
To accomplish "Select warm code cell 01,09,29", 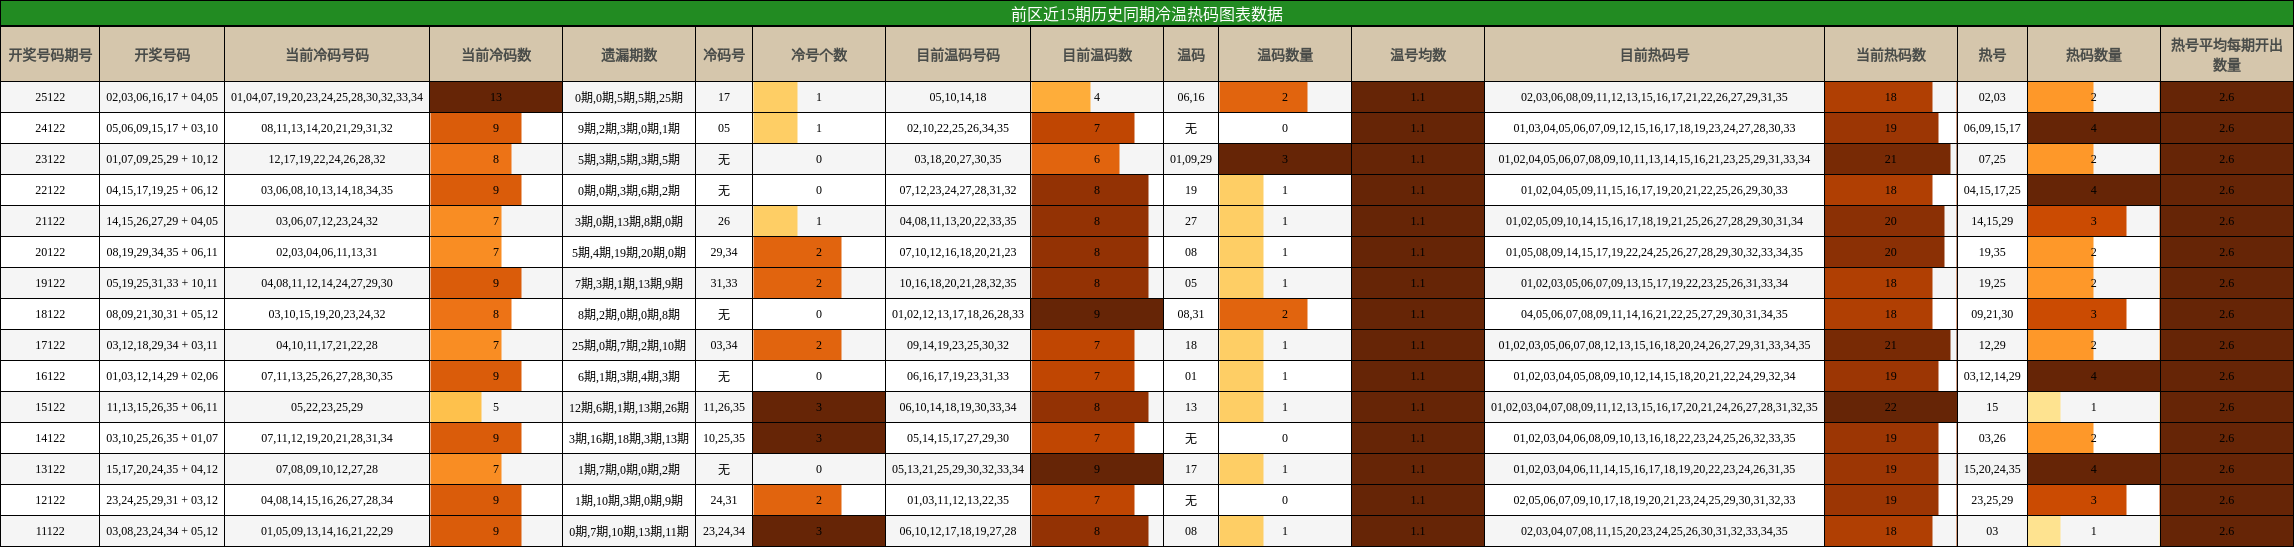I will click(1191, 159).
